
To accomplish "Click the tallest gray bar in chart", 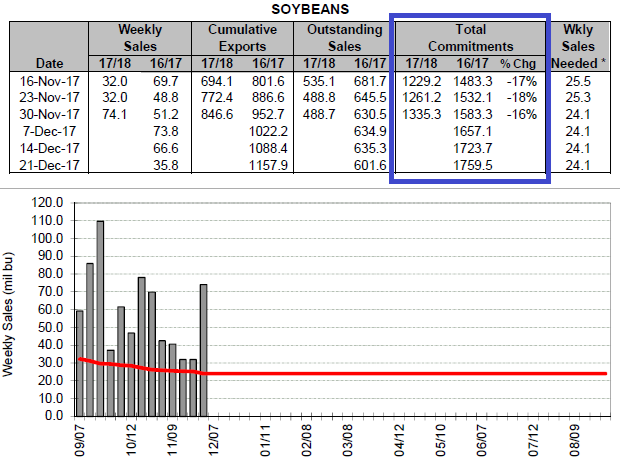I will coord(100,317).
